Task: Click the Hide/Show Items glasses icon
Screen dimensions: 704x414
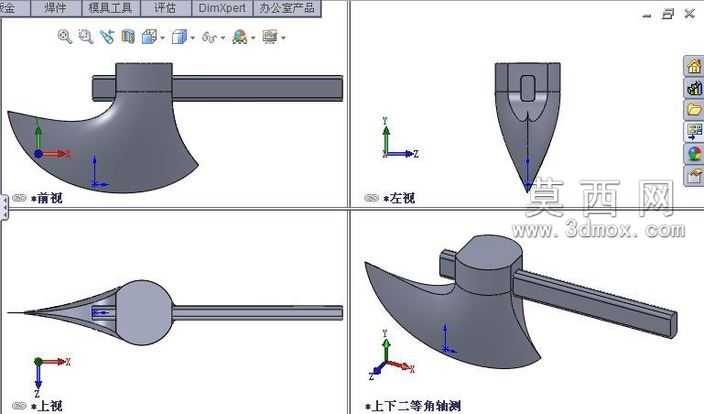Action: [x=209, y=37]
